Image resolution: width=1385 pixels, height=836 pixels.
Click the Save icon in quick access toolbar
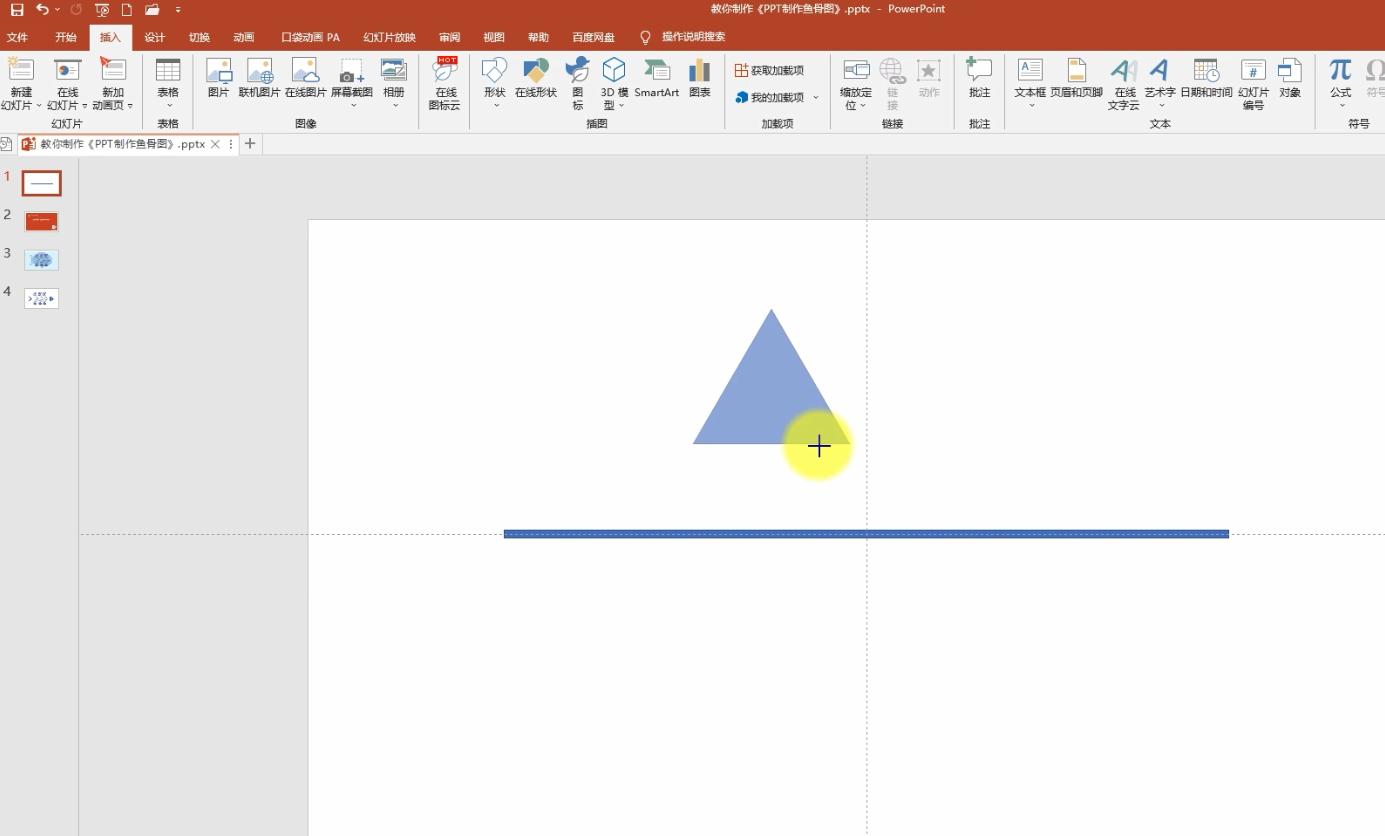point(16,10)
